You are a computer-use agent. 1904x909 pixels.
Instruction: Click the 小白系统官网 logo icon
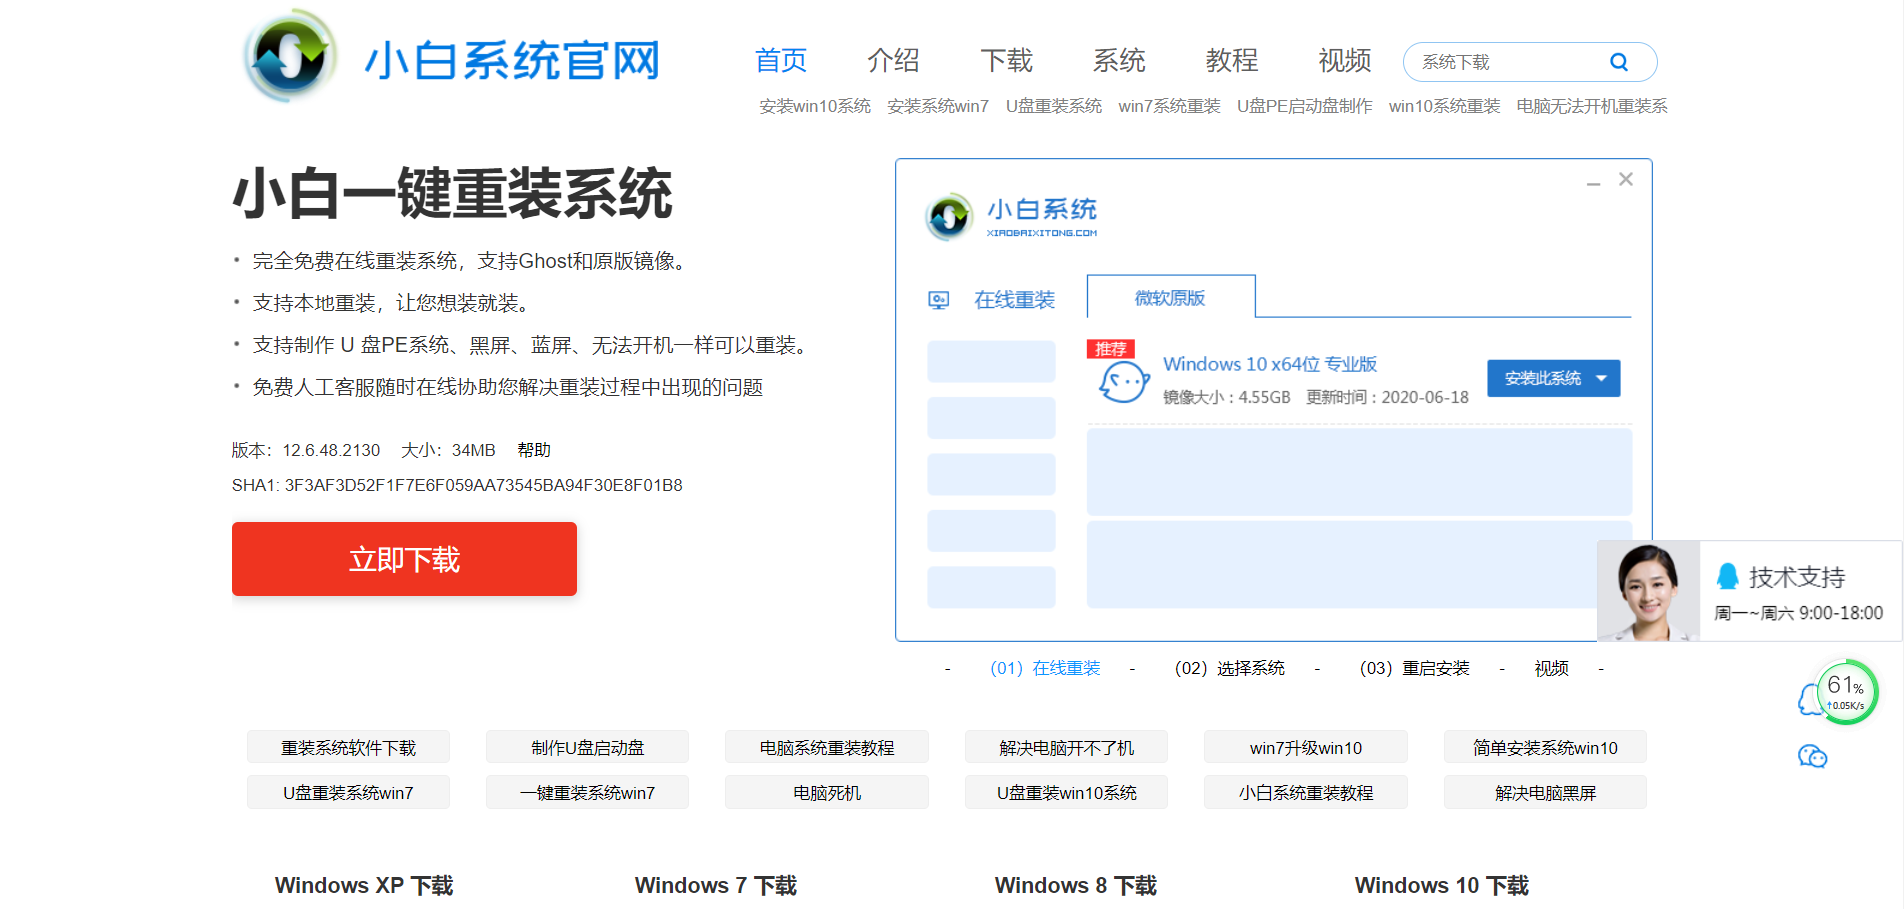point(290,57)
